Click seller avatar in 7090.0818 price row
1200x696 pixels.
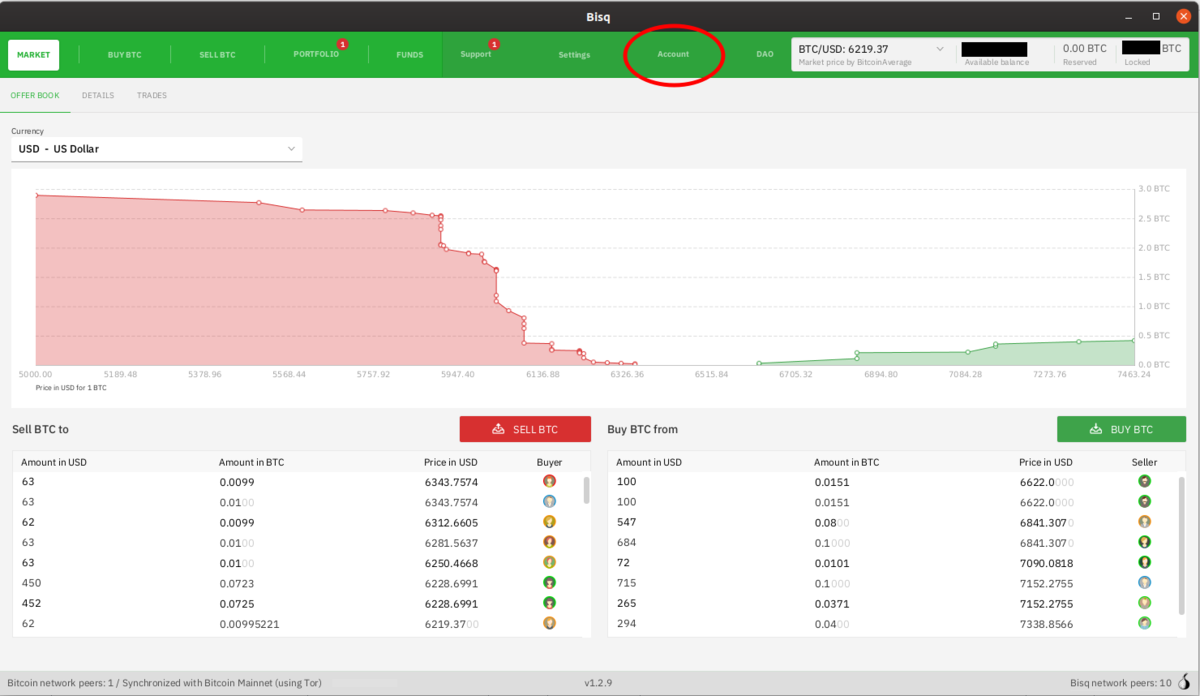(x=1144, y=562)
